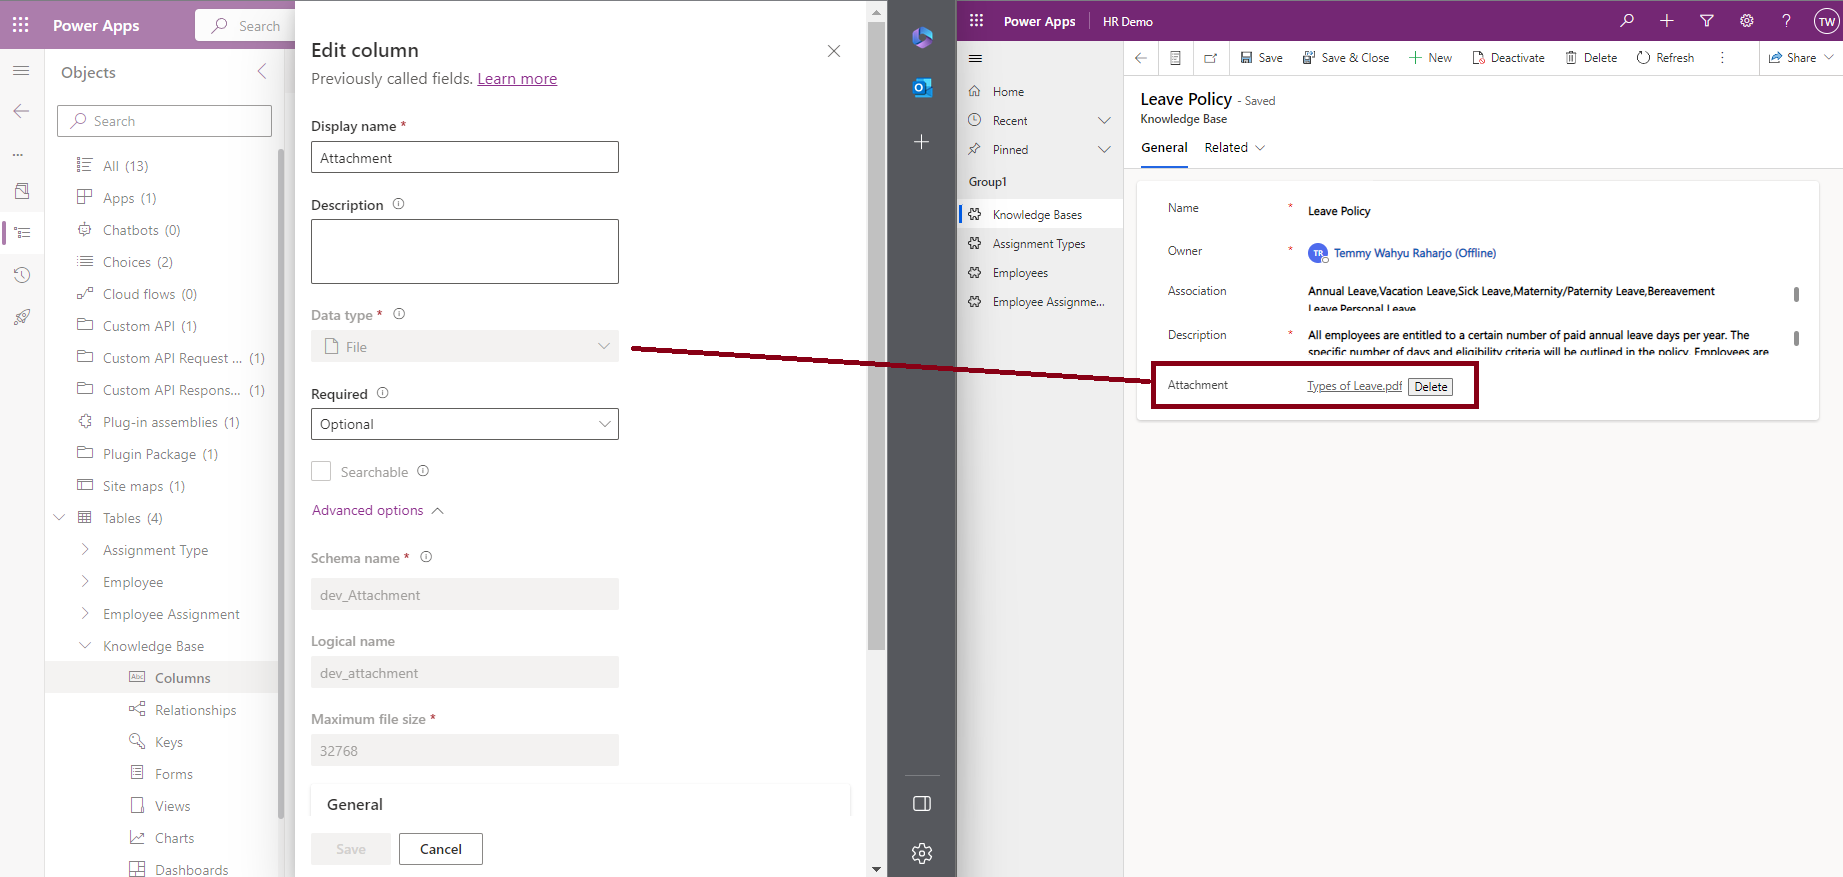Viewport: 1843px width, 877px height.
Task: Expand the Pinned section in site map
Action: coord(1104,149)
